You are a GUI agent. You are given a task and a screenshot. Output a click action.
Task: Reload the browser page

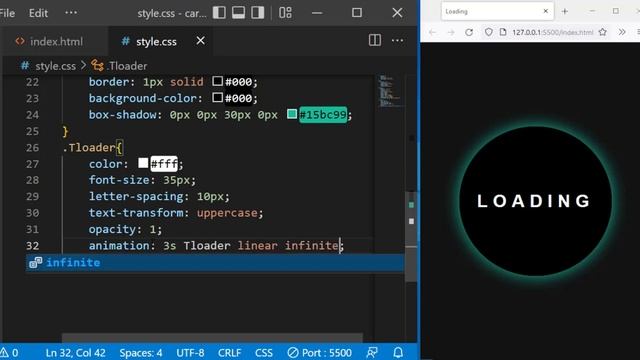[x=469, y=32]
